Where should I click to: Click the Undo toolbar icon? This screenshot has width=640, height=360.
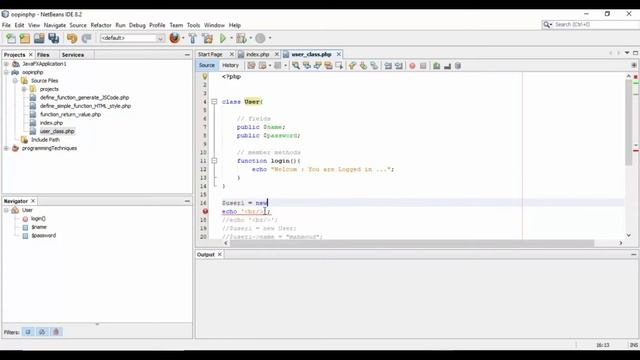72,38
